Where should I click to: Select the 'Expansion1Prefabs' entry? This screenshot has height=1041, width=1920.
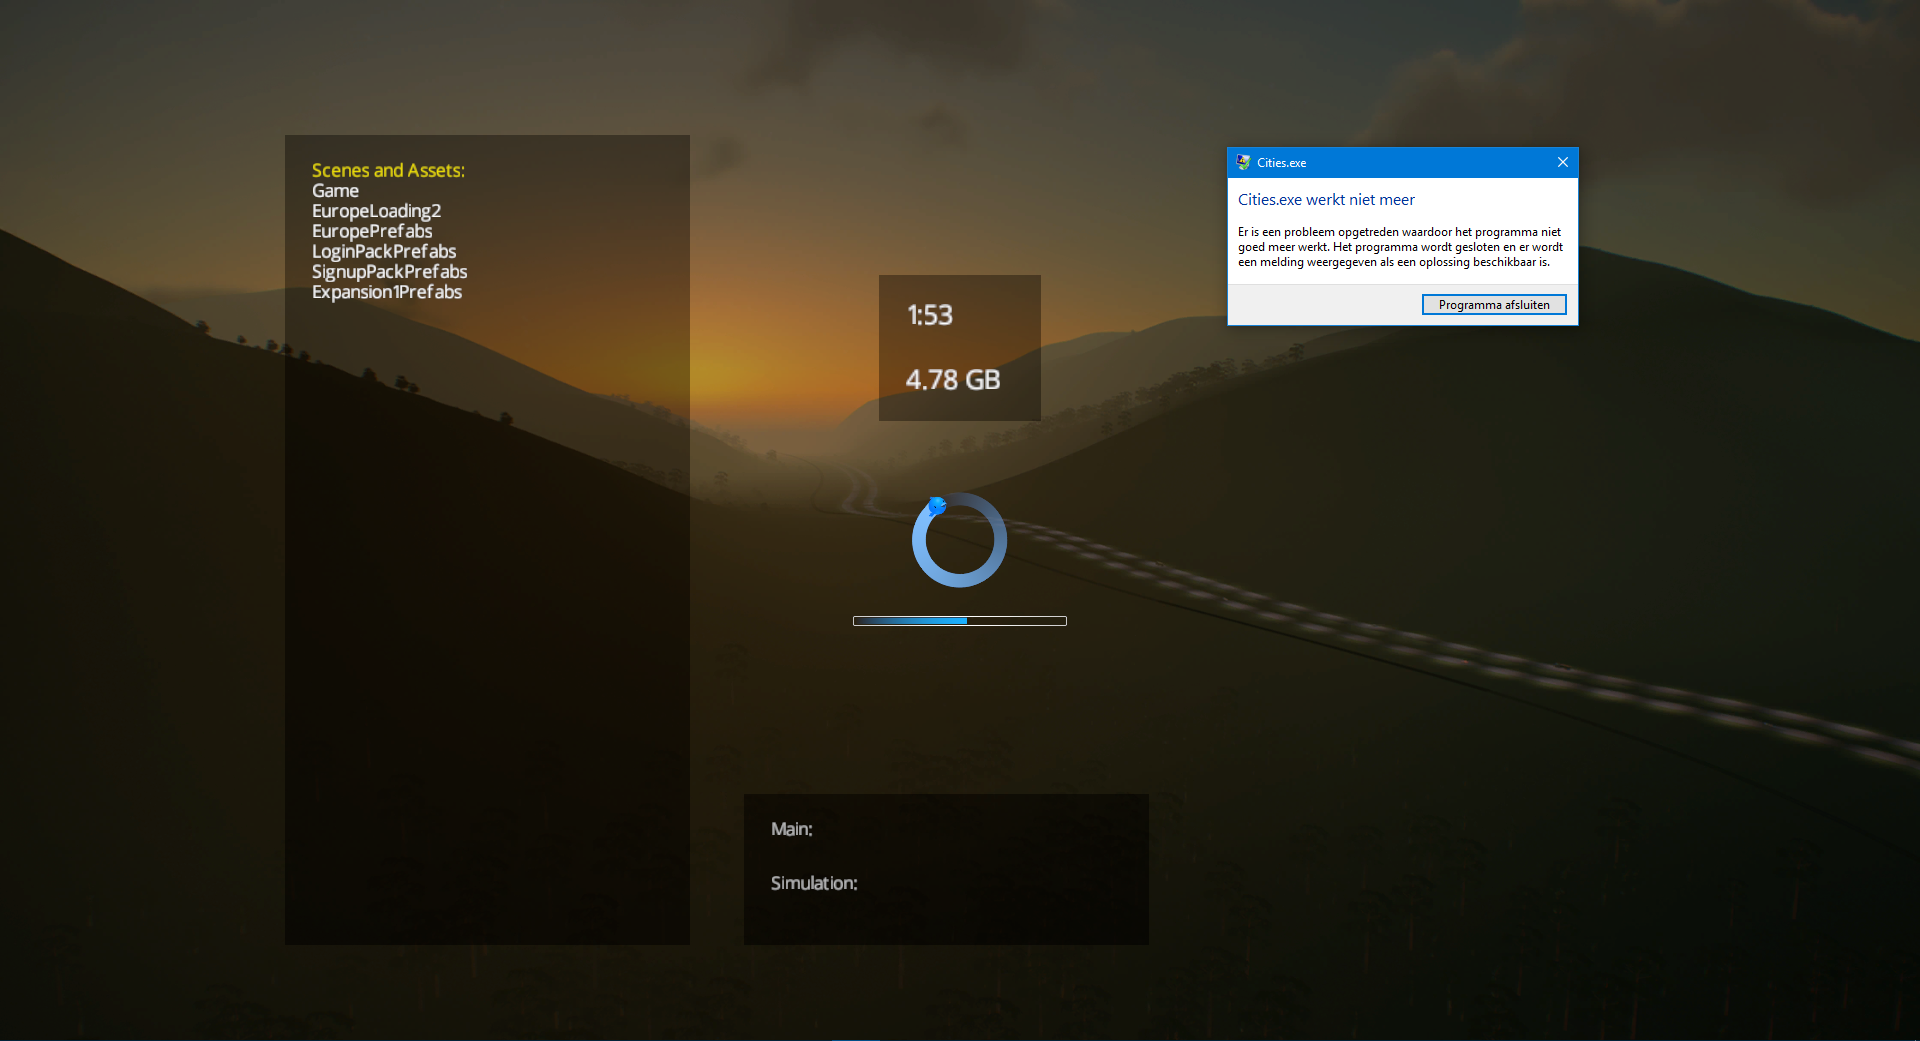click(x=387, y=292)
